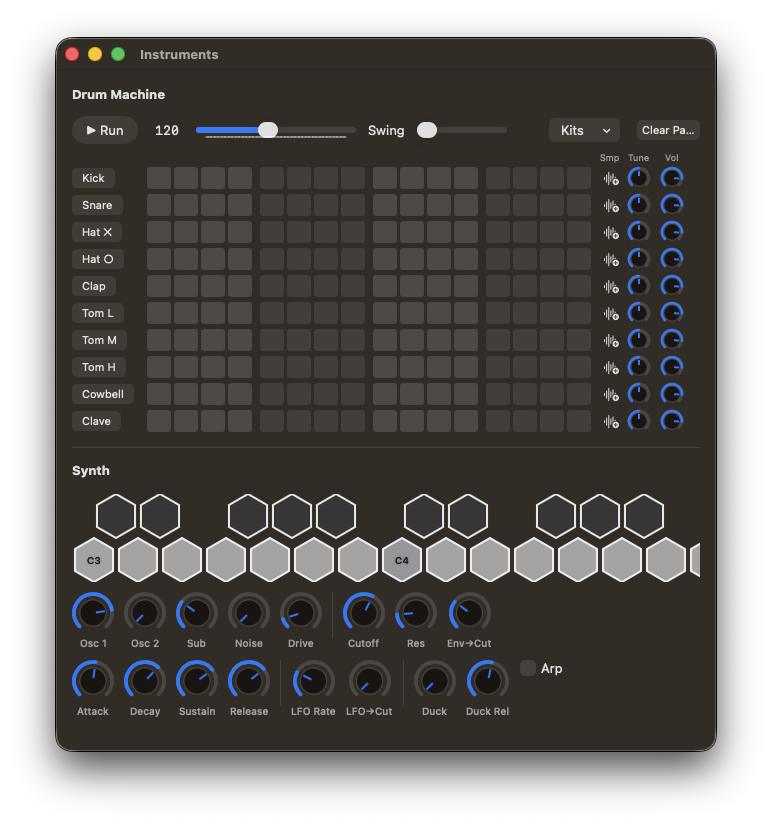
Task: Load a sample for the Tom L row
Action: point(610,314)
